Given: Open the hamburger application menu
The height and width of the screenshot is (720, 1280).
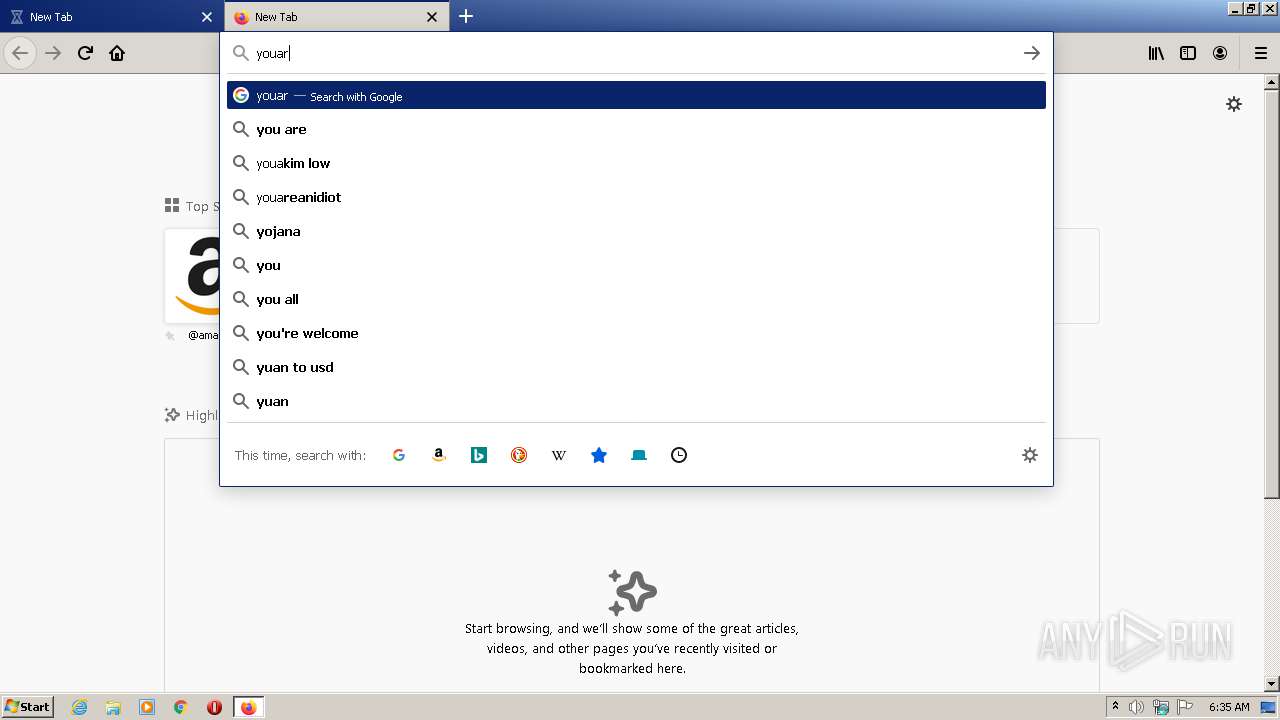Looking at the screenshot, I should pos(1261,53).
